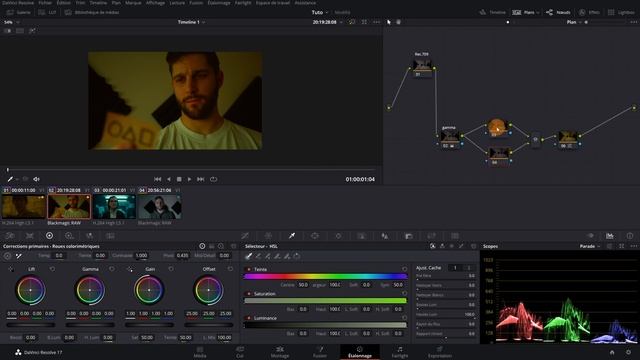Toggle the Nœuds node editor

point(558,12)
